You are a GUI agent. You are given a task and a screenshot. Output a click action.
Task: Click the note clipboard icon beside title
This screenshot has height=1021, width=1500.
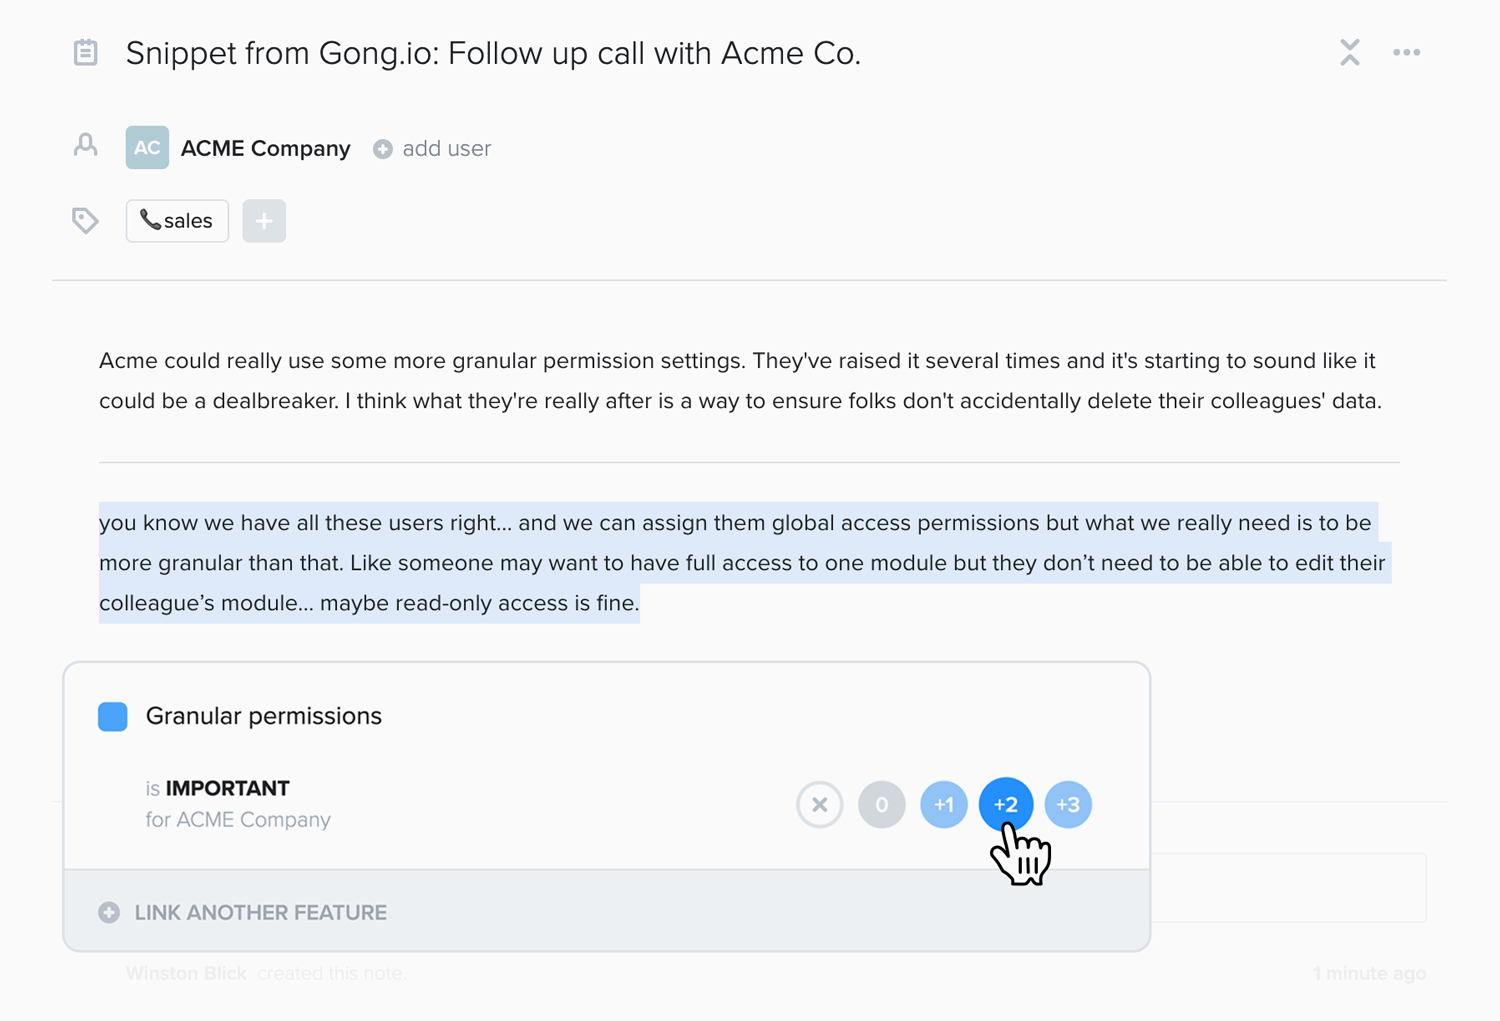pos(86,52)
